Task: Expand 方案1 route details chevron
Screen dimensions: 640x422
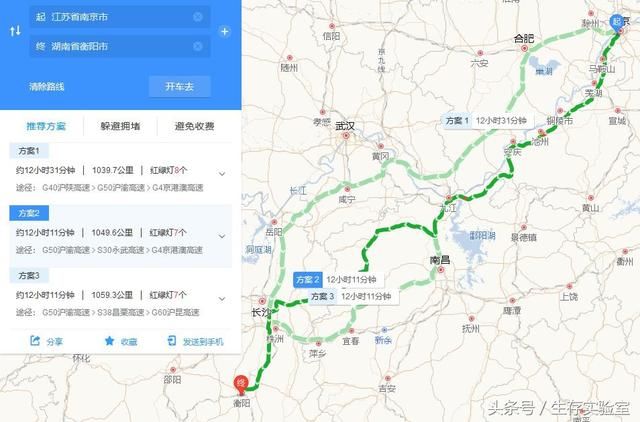Action: (x=222, y=174)
